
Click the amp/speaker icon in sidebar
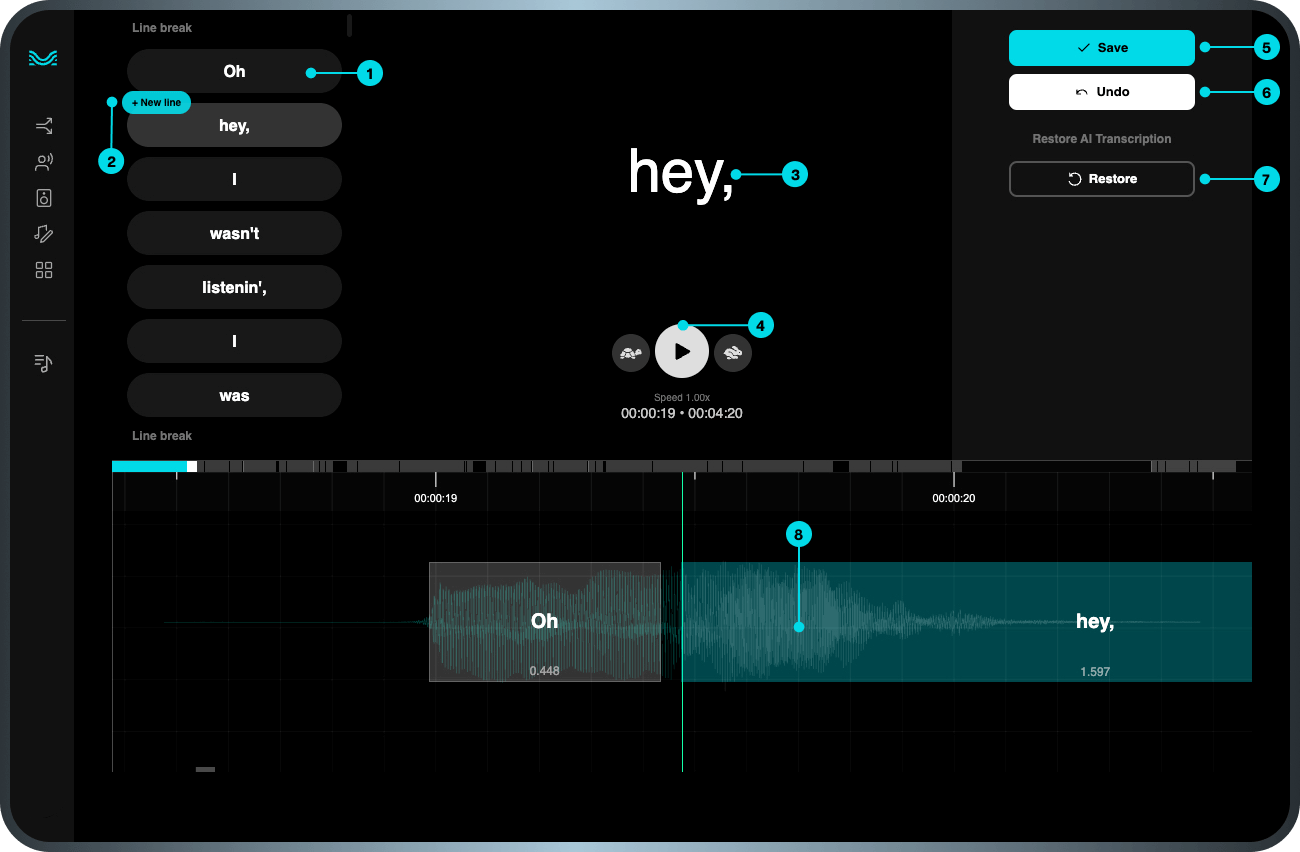[x=43, y=197]
